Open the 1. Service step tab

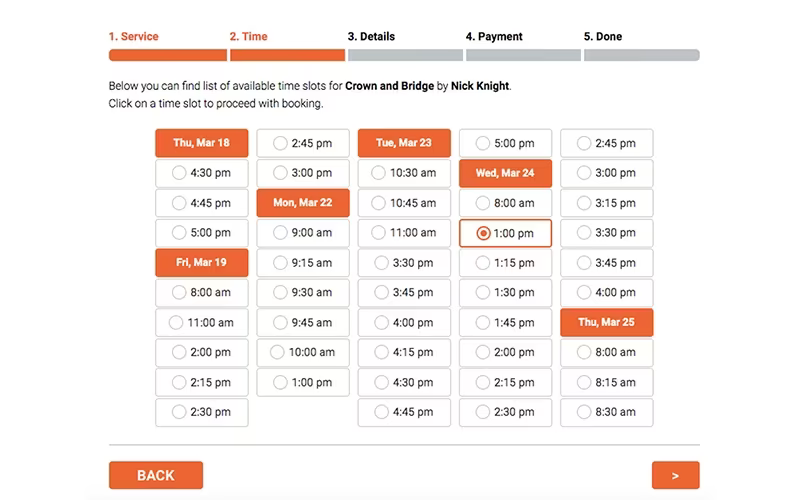click(x=134, y=36)
